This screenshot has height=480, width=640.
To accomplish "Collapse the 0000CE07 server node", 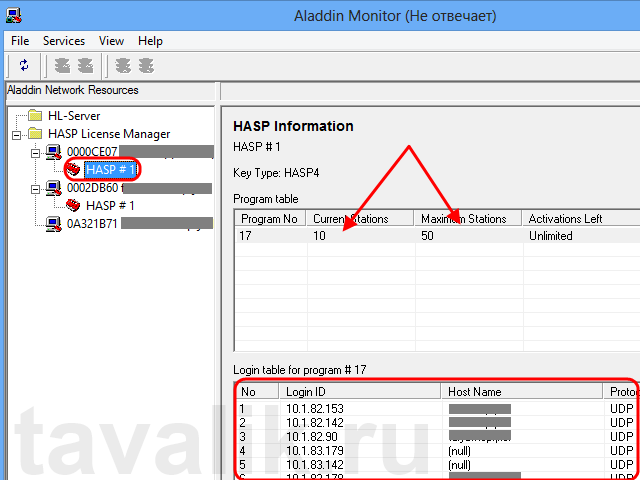I will [x=36, y=152].
